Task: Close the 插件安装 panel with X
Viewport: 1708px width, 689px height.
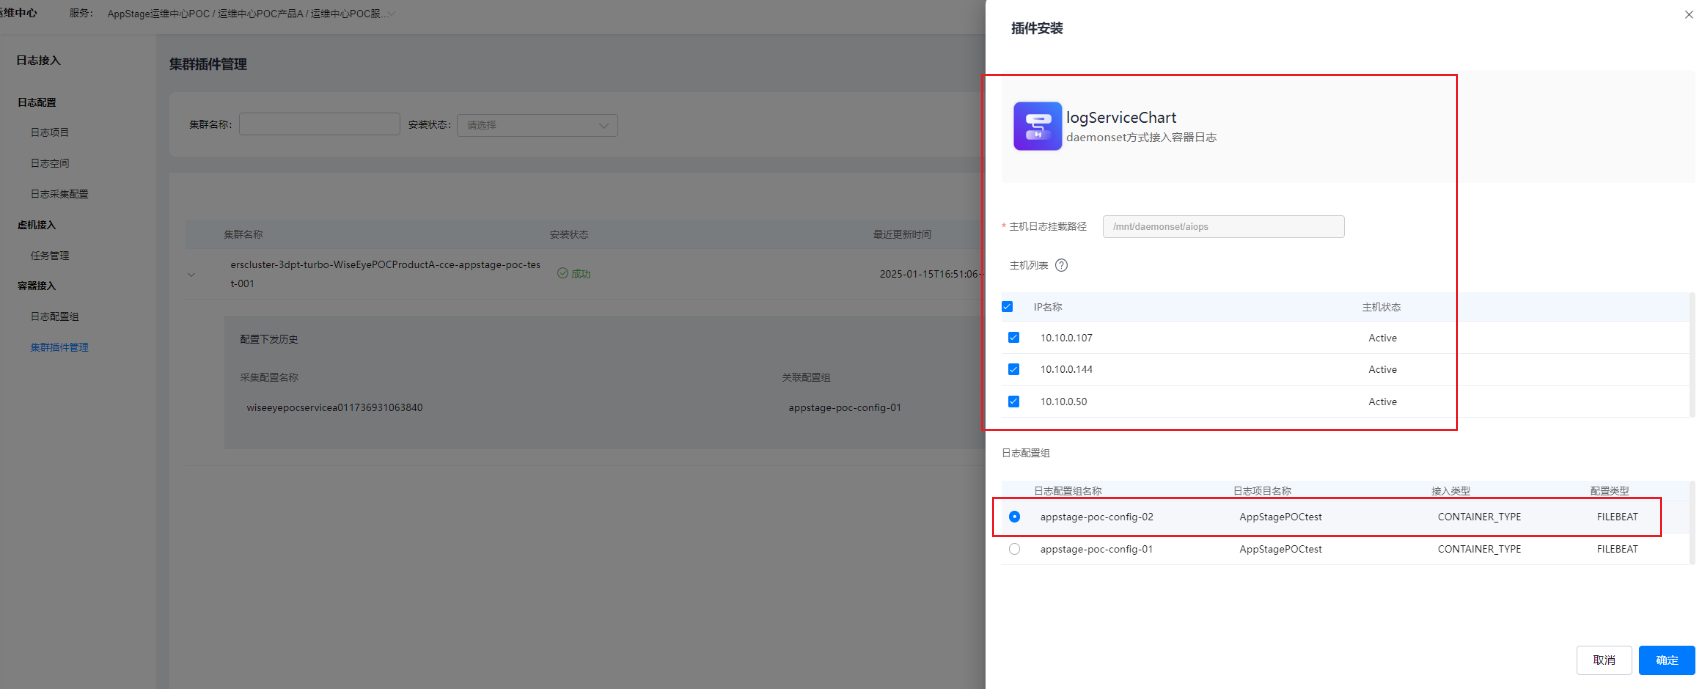Action: (x=1689, y=15)
